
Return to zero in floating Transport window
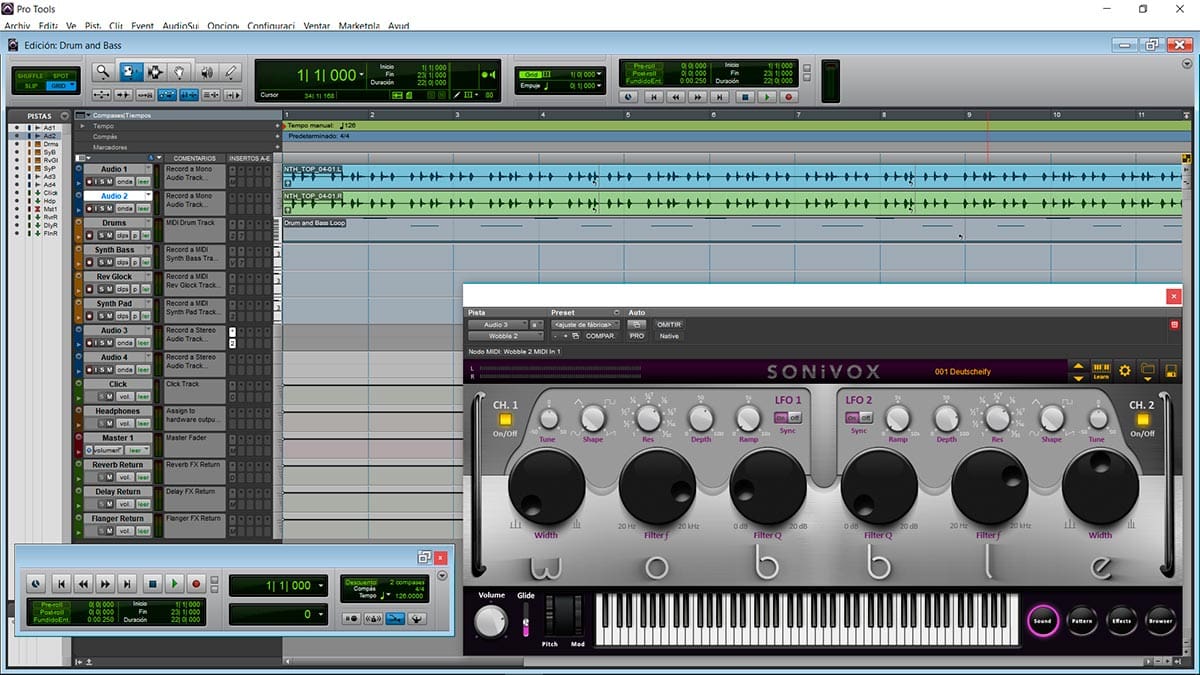61,583
